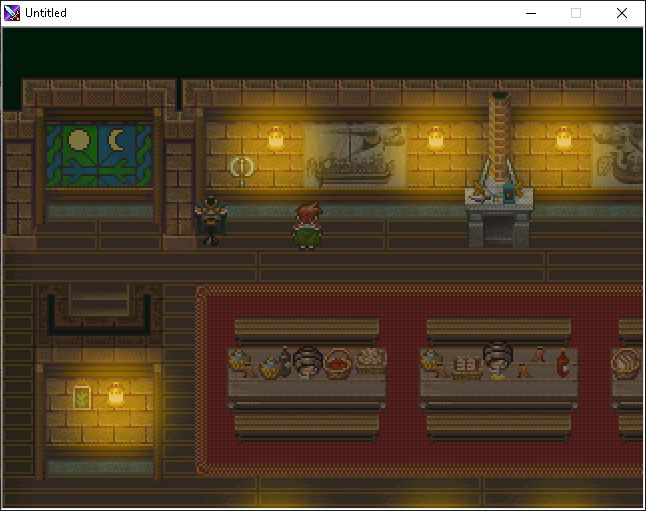The image size is (646, 511).
Task: Click the wall lantern beside the green picture
Action: [x=115, y=394]
